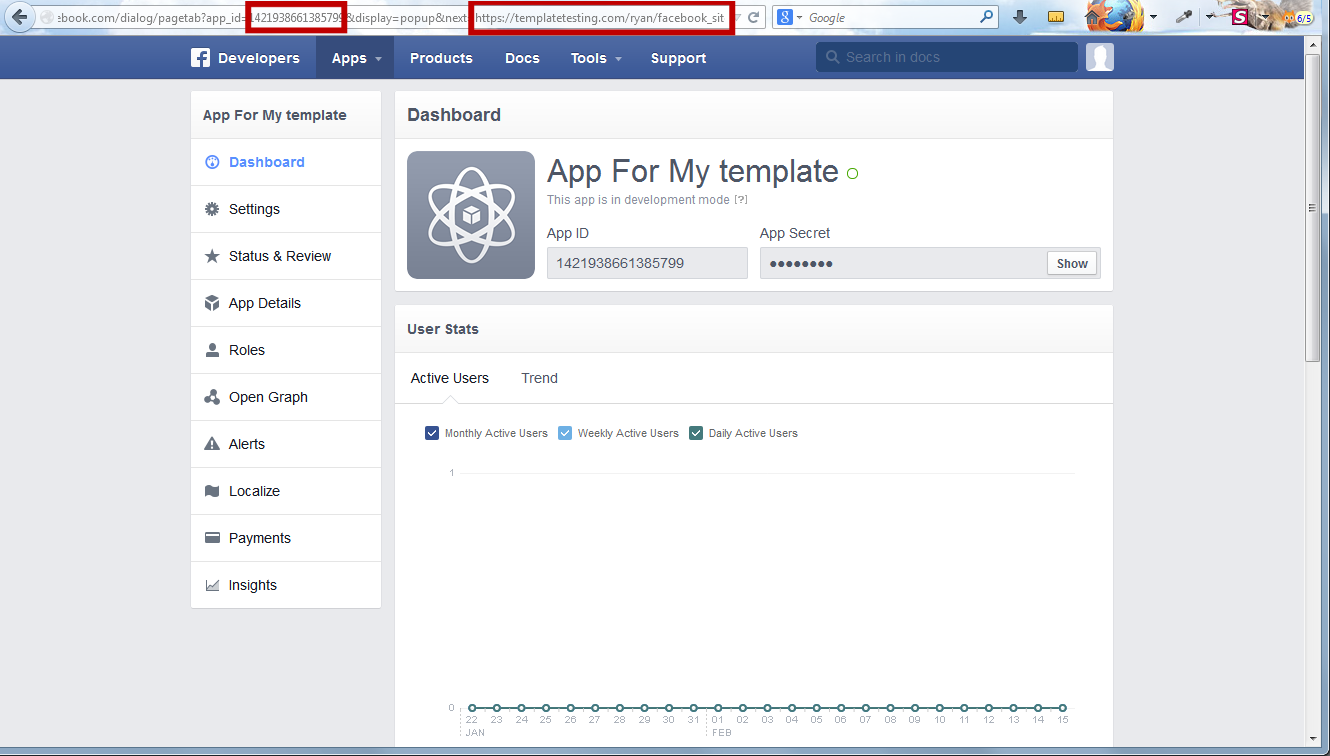Show the App Secret
This screenshot has height=756, width=1330.
[x=1072, y=263]
